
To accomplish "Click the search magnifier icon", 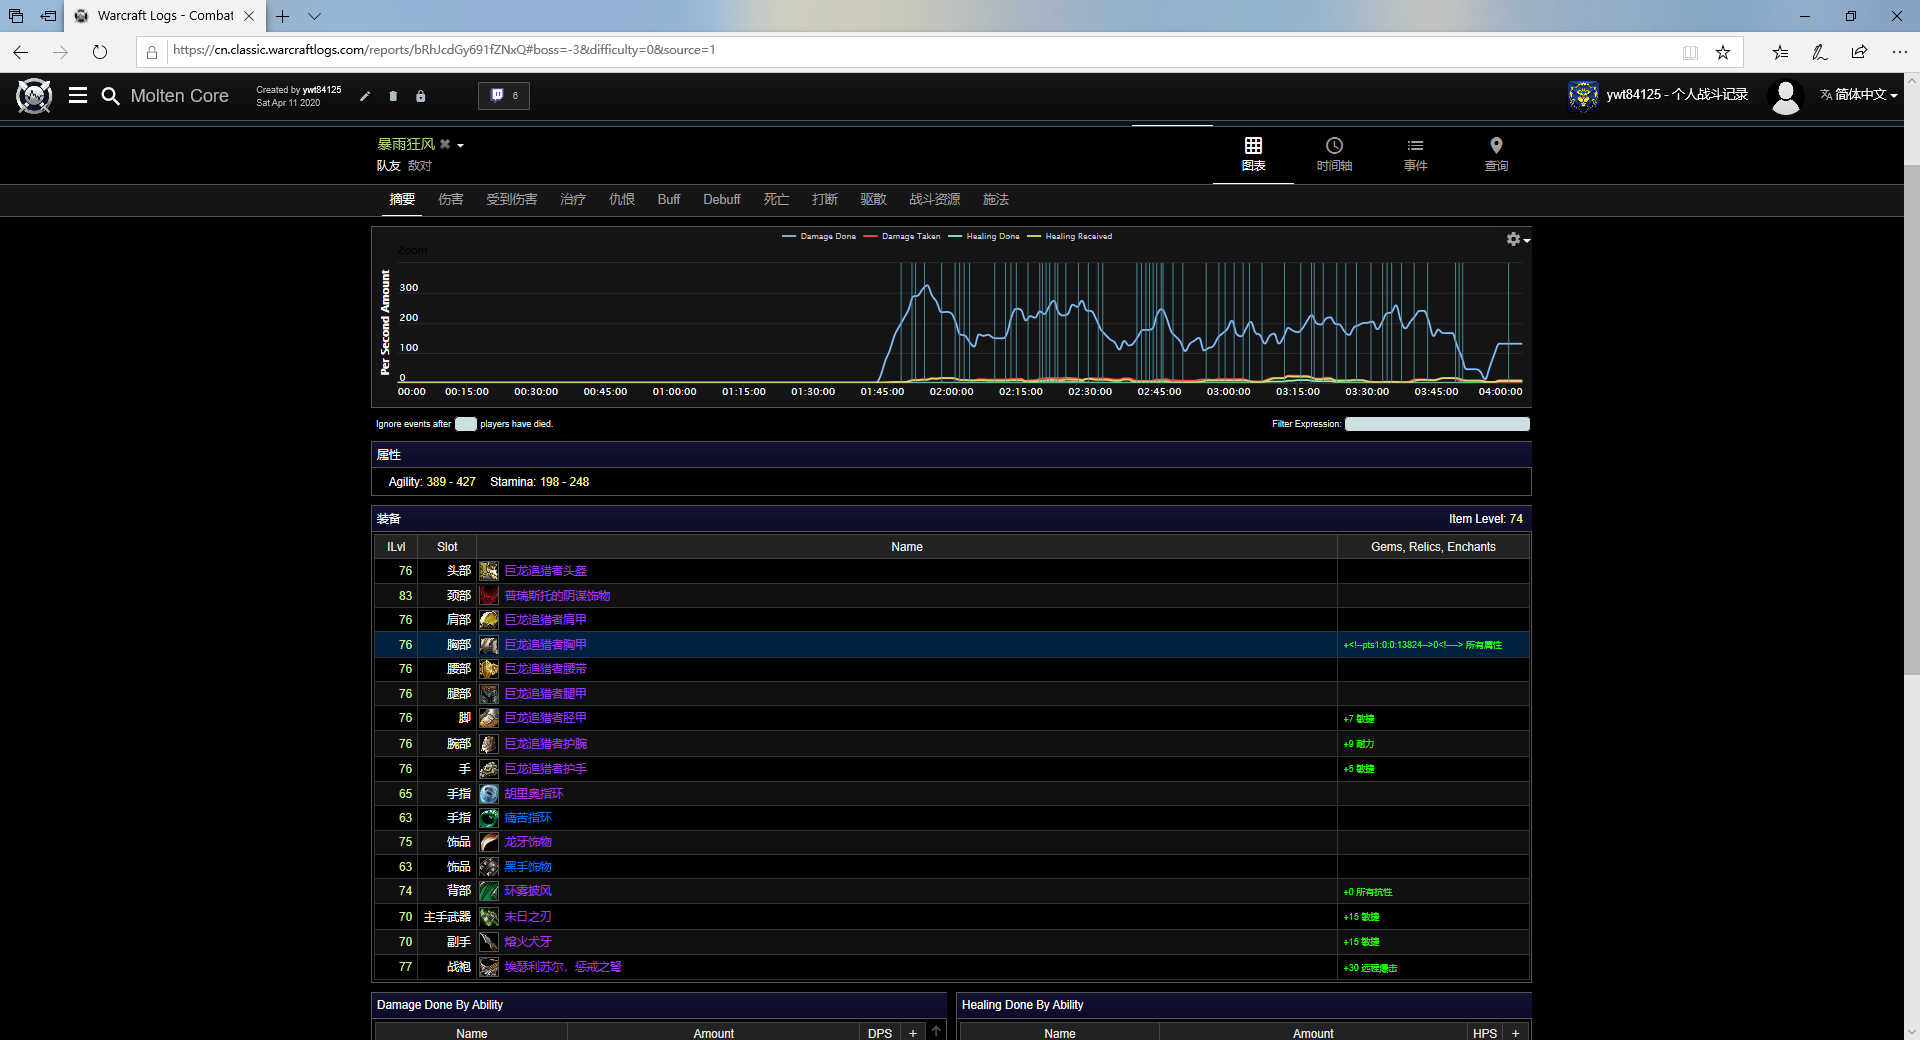I will [110, 96].
